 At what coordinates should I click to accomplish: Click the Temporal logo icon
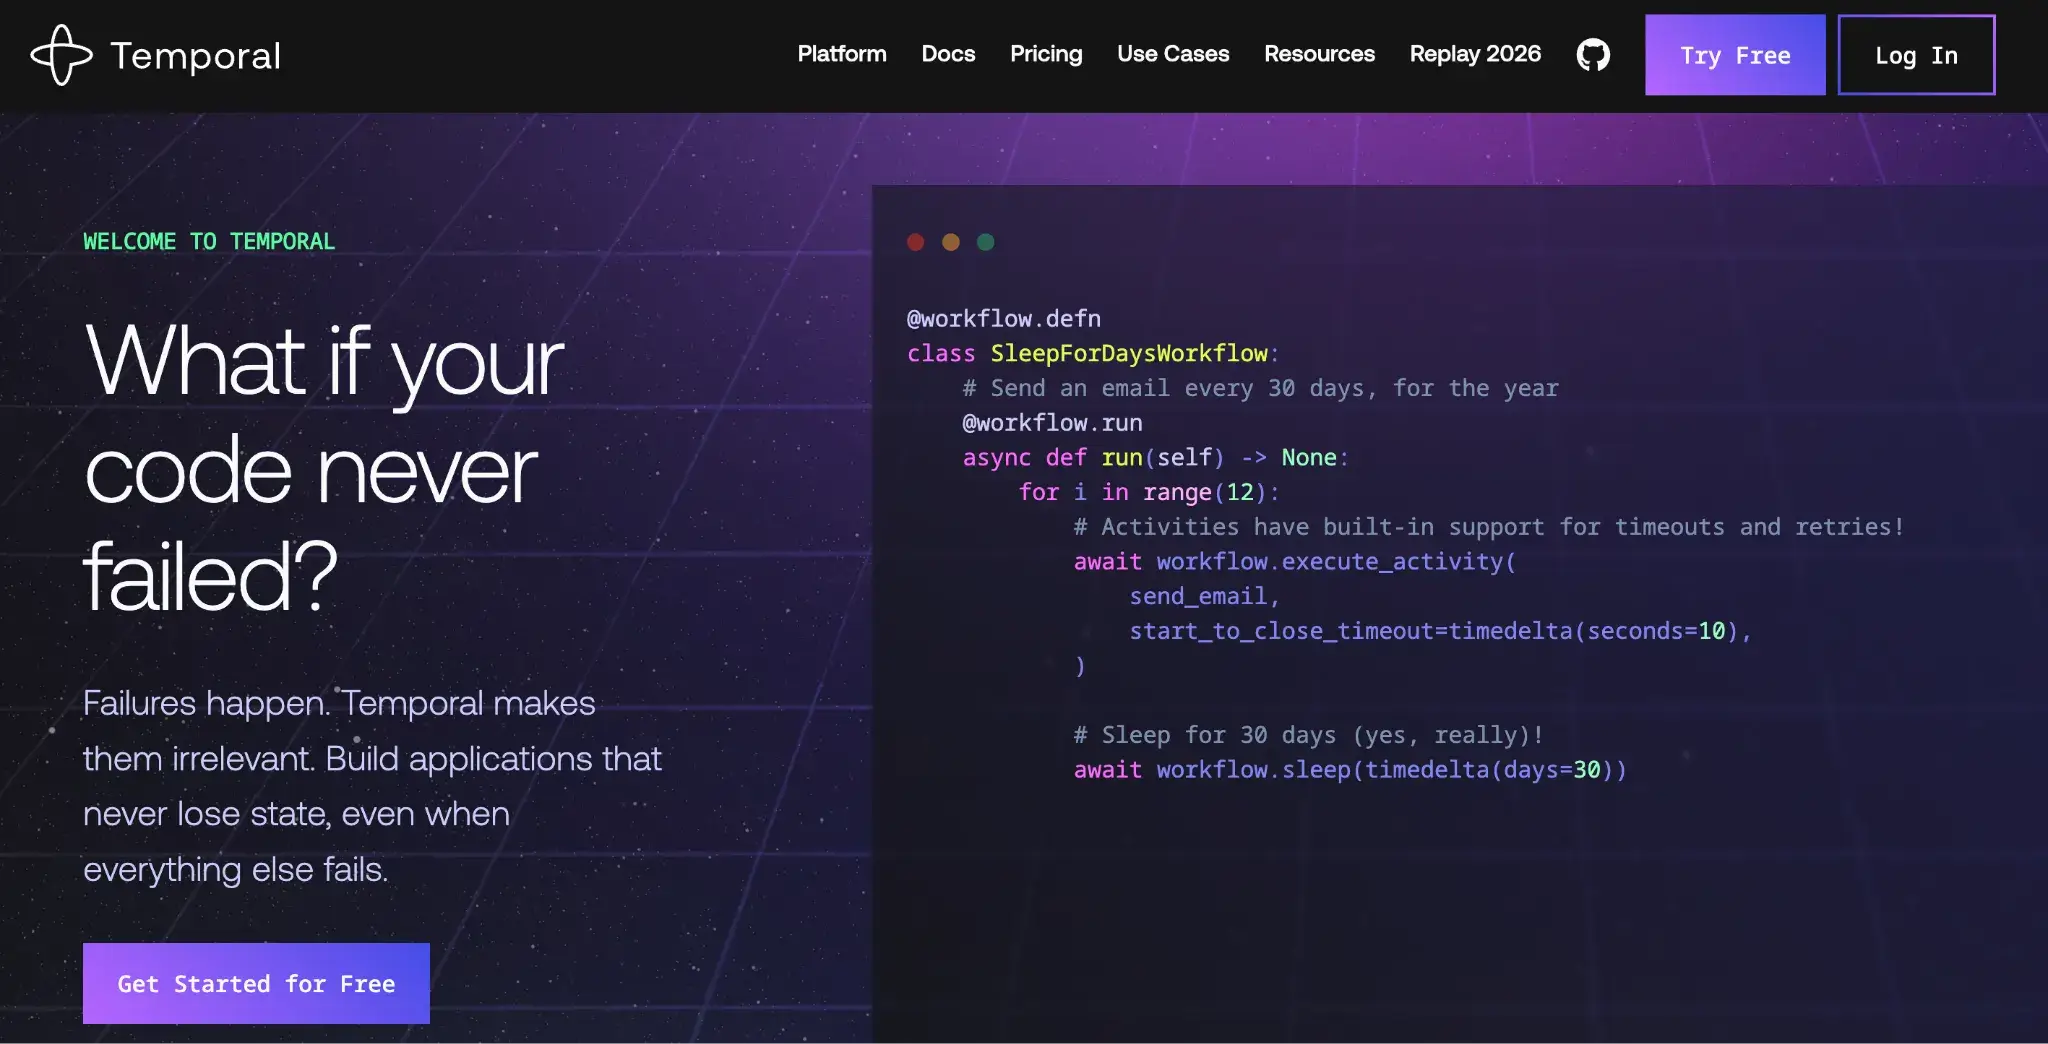(x=61, y=55)
